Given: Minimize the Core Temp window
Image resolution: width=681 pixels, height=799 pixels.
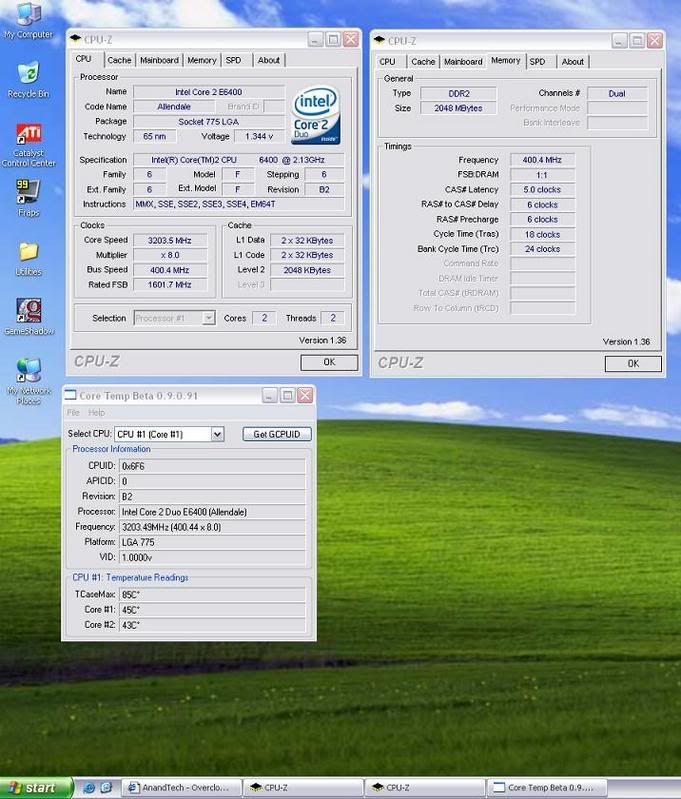Looking at the screenshot, I should 270,395.
